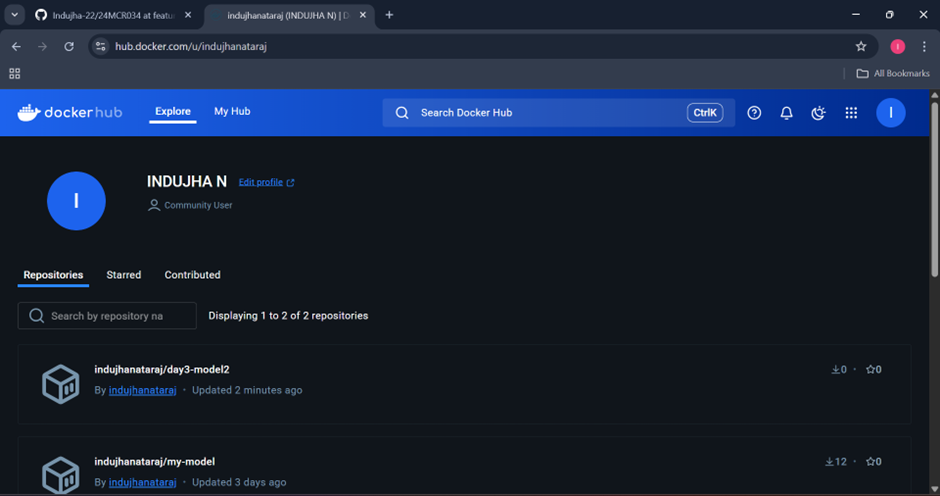Screen dimensions: 940x496
Task: Click indujhanataraj author link under day3-model2
Action: [x=143, y=390]
